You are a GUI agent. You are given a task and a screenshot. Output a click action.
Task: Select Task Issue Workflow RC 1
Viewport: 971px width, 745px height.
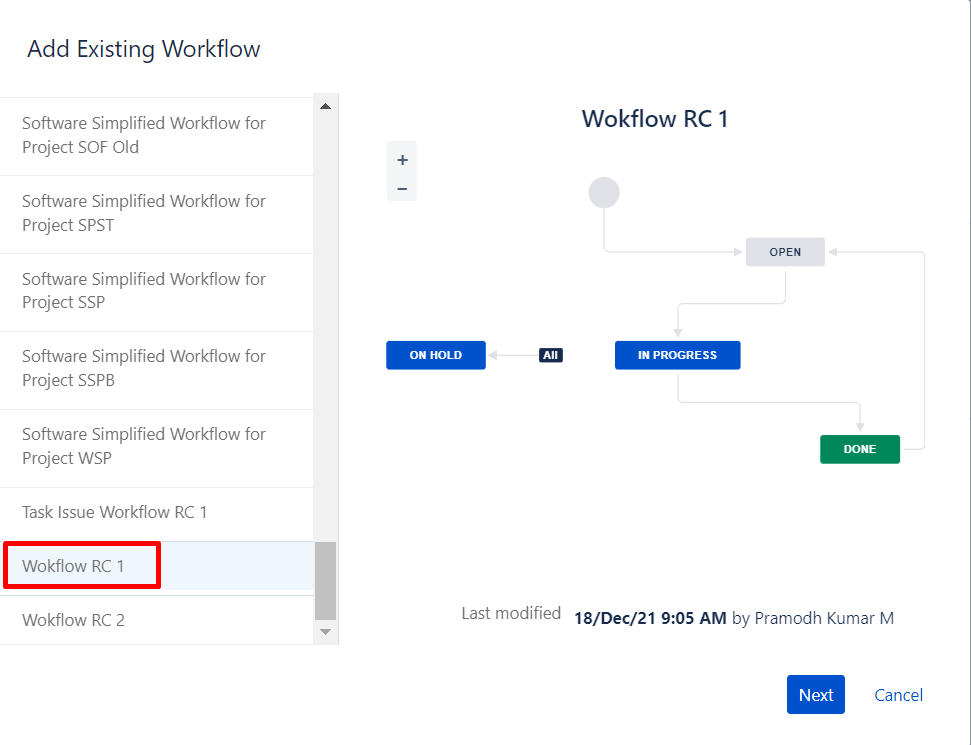click(x=115, y=512)
